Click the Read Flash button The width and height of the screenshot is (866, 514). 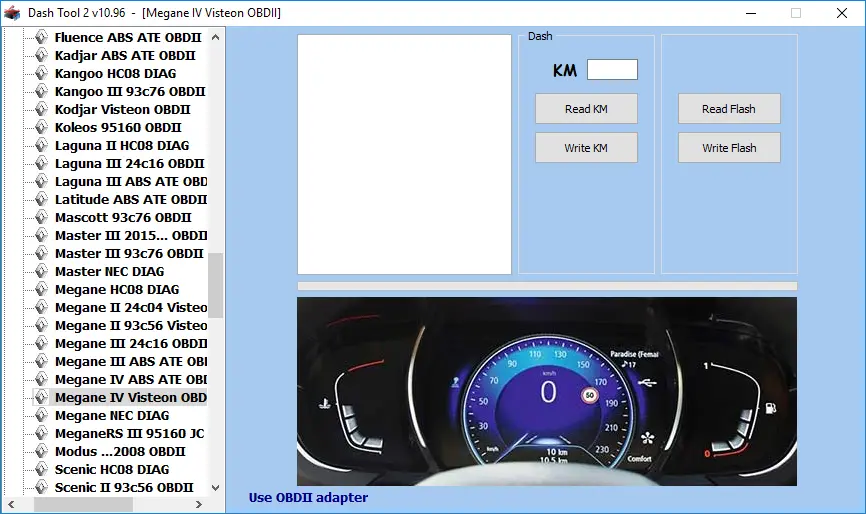[729, 109]
